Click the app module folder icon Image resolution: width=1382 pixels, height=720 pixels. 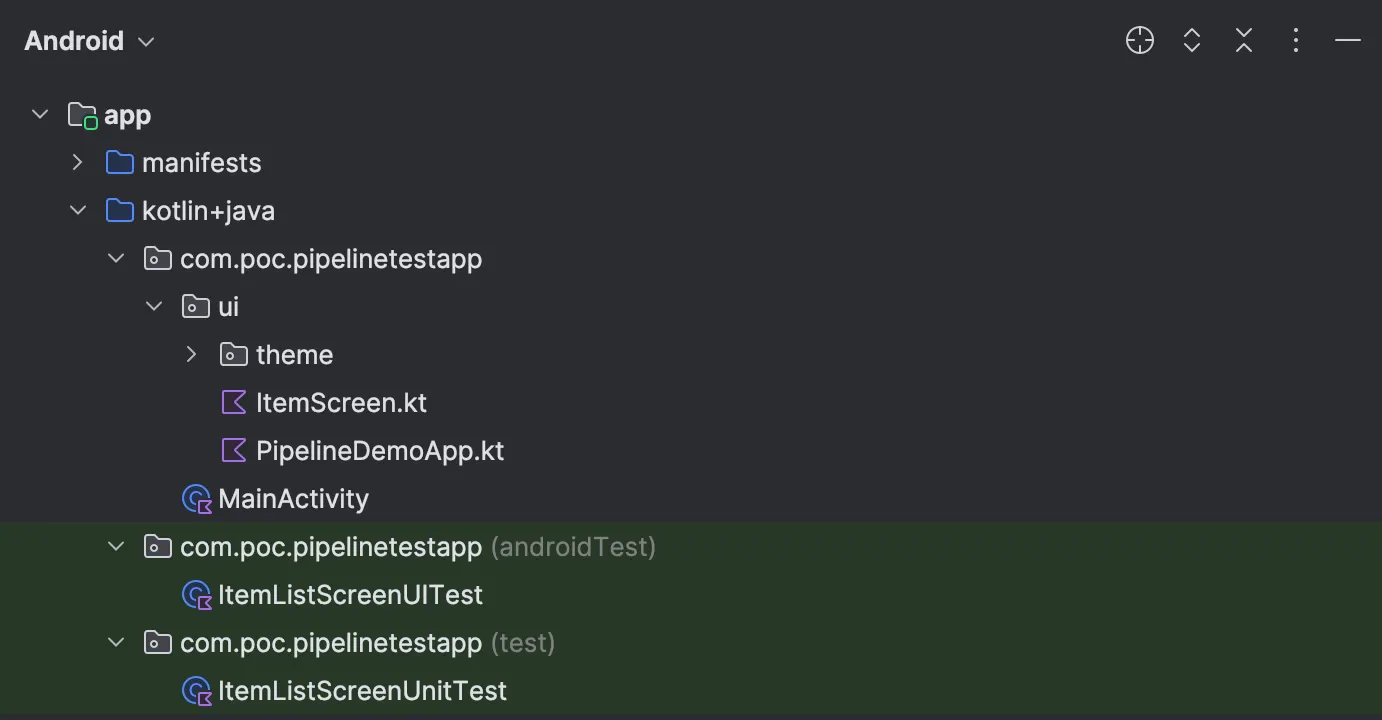coord(80,114)
